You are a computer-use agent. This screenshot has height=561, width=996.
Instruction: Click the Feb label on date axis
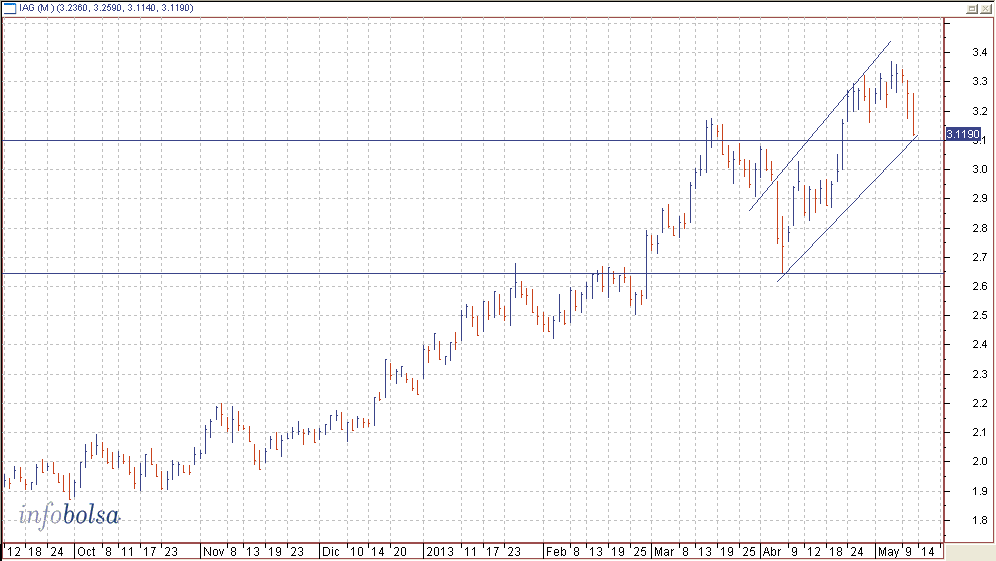pyautogui.click(x=556, y=551)
